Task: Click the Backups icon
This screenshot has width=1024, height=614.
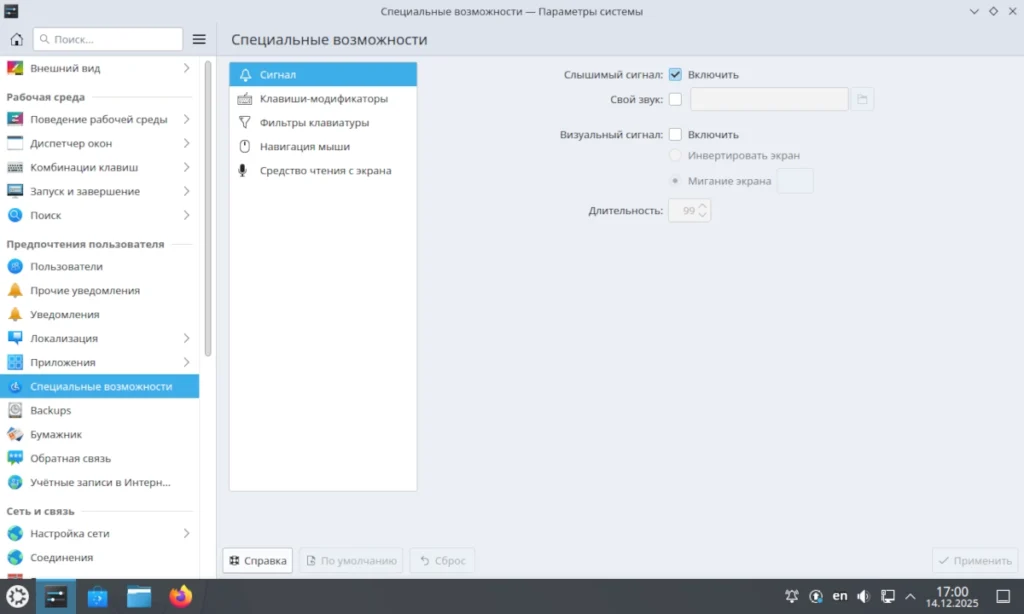Action: pos(15,410)
